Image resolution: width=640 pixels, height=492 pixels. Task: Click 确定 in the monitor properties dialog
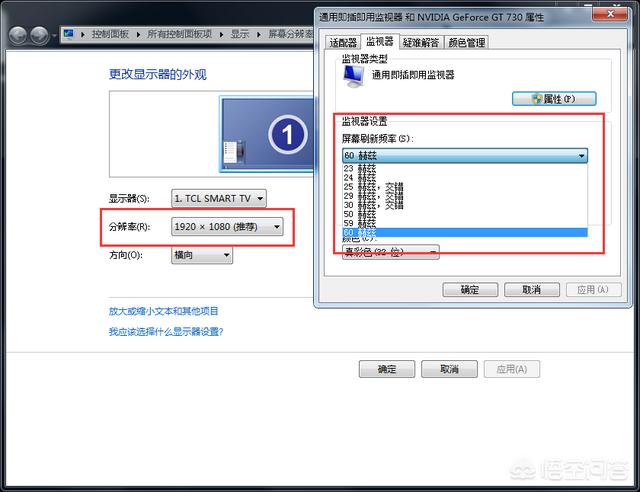[x=469, y=289]
